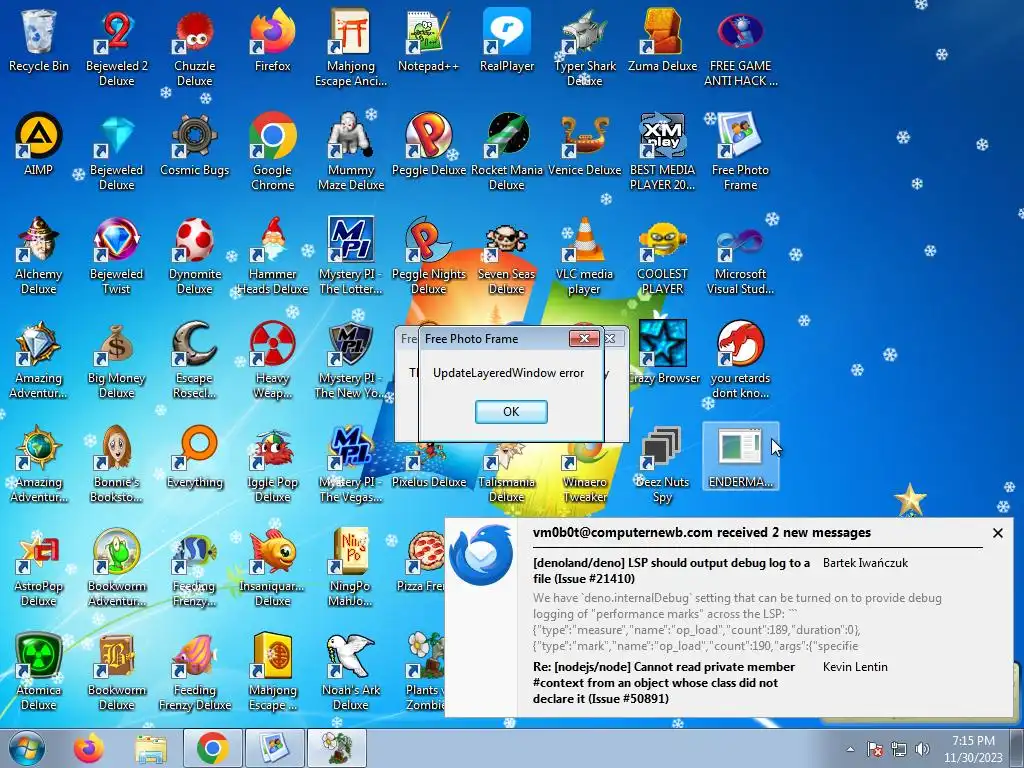This screenshot has width=1024, height=768.
Task: Open the Action Center flag icon
Action: 875,749
